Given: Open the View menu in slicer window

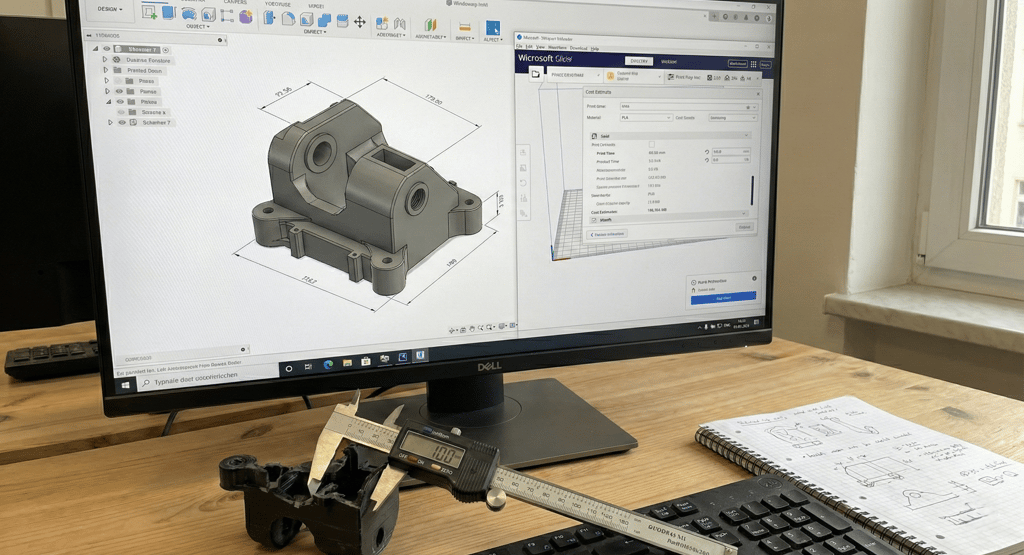Looking at the screenshot, I should [x=540, y=48].
